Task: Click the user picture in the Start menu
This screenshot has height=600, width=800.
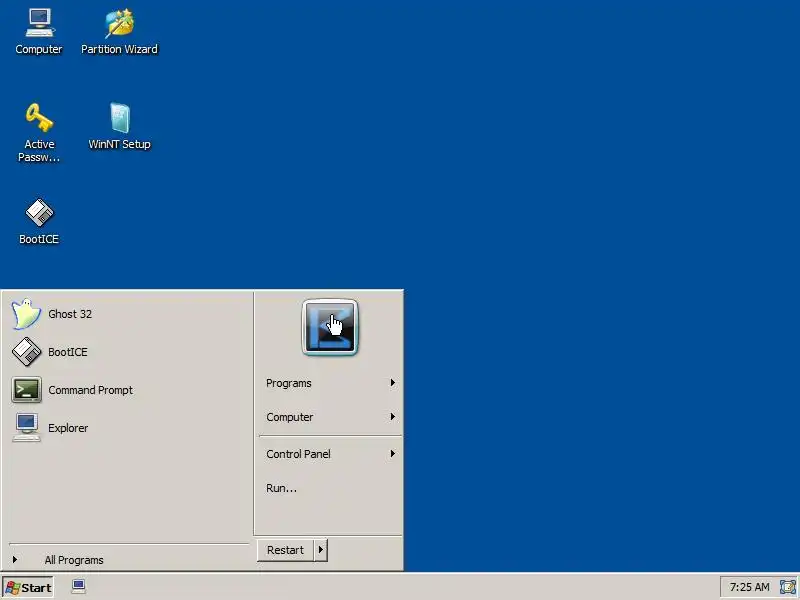Action: coord(330,327)
